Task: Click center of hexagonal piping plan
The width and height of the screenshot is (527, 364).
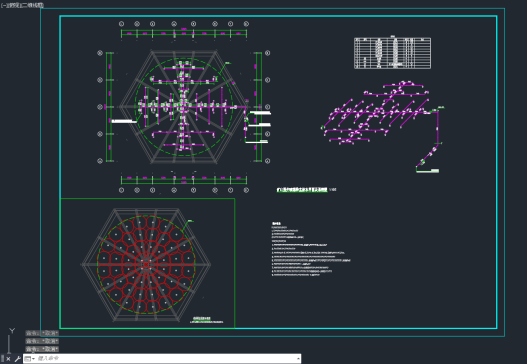Action: [183, 107]
